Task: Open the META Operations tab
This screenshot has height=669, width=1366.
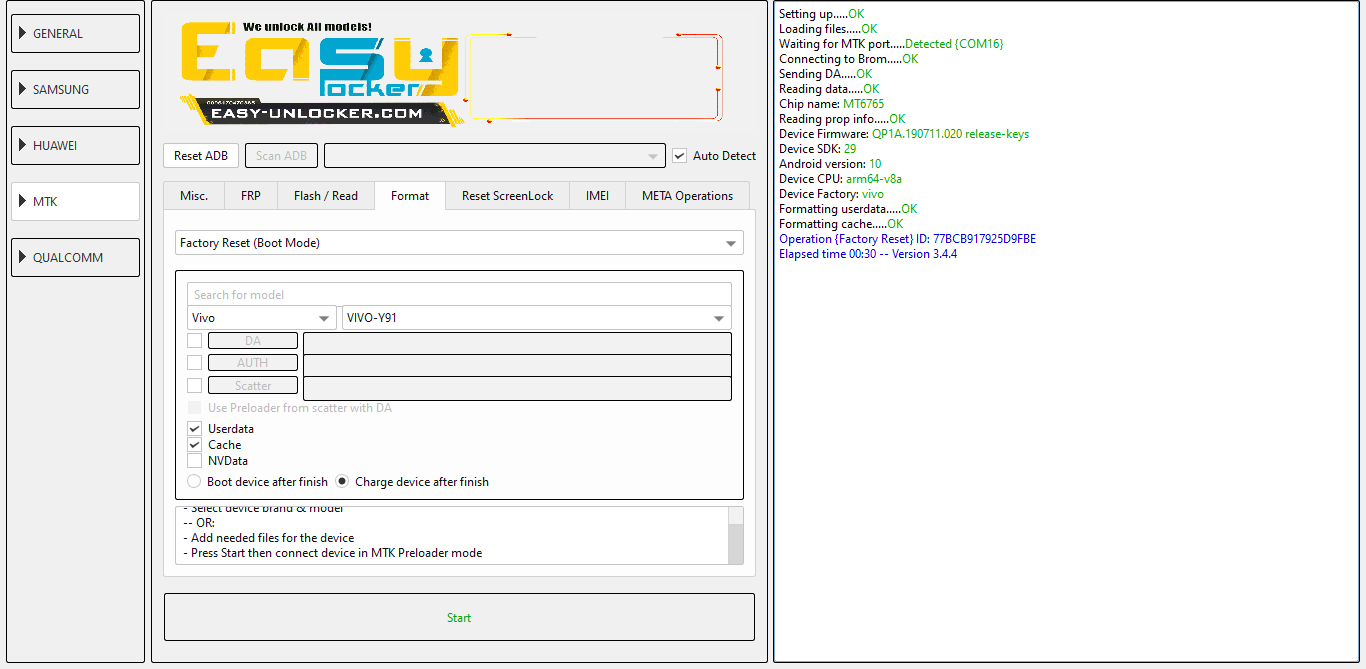Action: tap(687, 196)
